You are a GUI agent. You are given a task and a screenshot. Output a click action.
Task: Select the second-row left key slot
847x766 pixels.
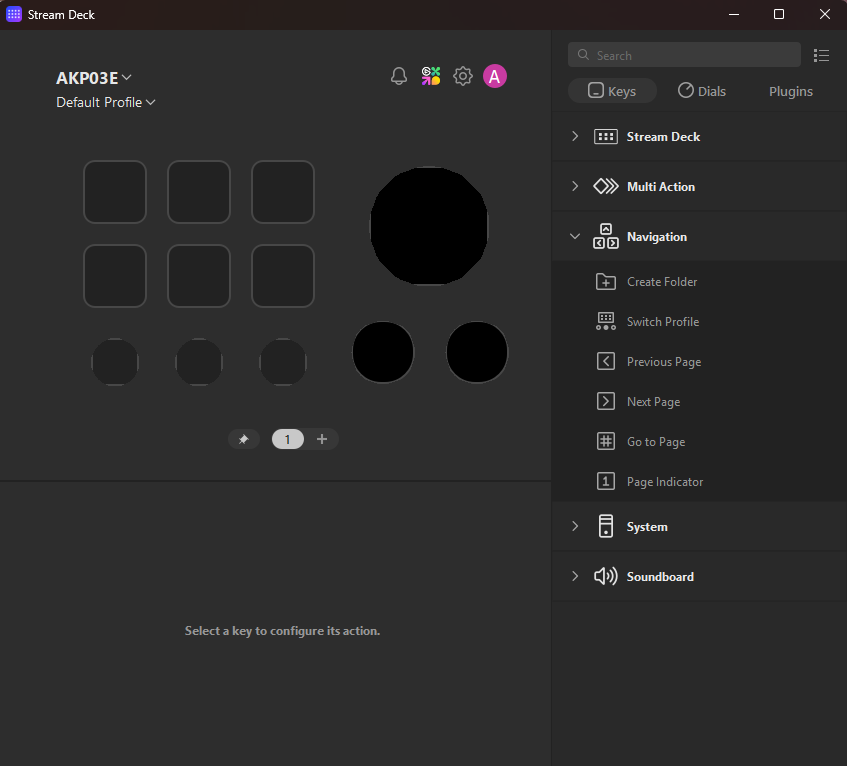coord(115,276)
